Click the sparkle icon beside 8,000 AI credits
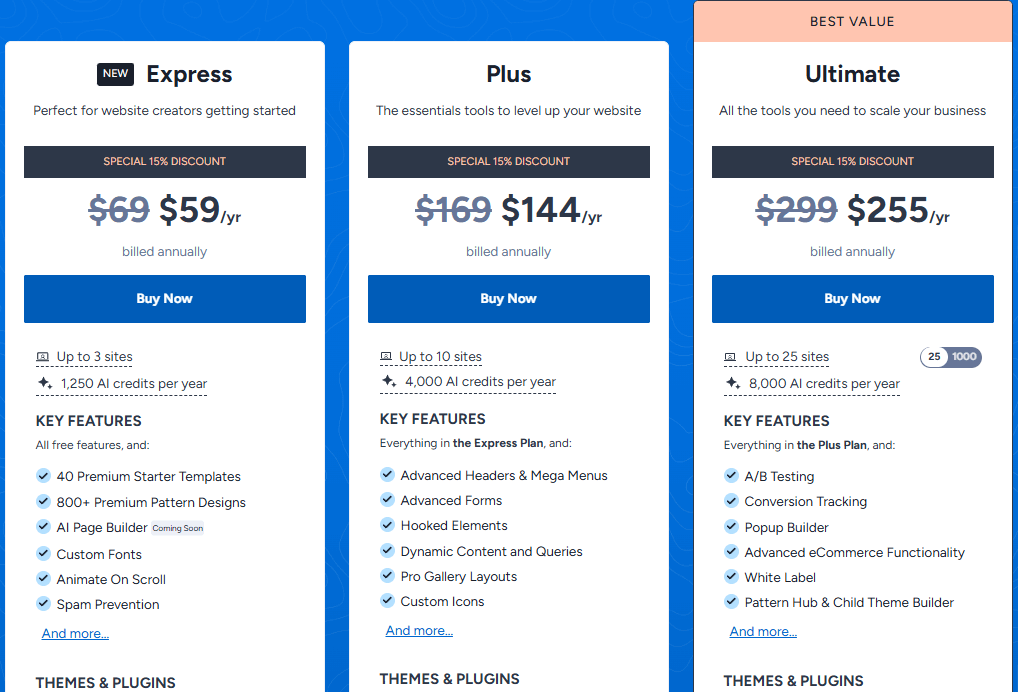This screenshot has height=692, width=1018. click(x=732, y=383)
